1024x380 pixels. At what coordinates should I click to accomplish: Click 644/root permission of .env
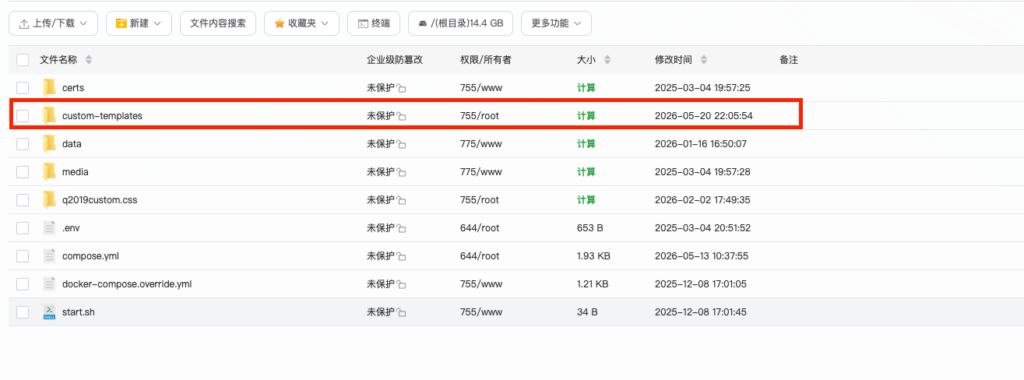pos(479,228)
